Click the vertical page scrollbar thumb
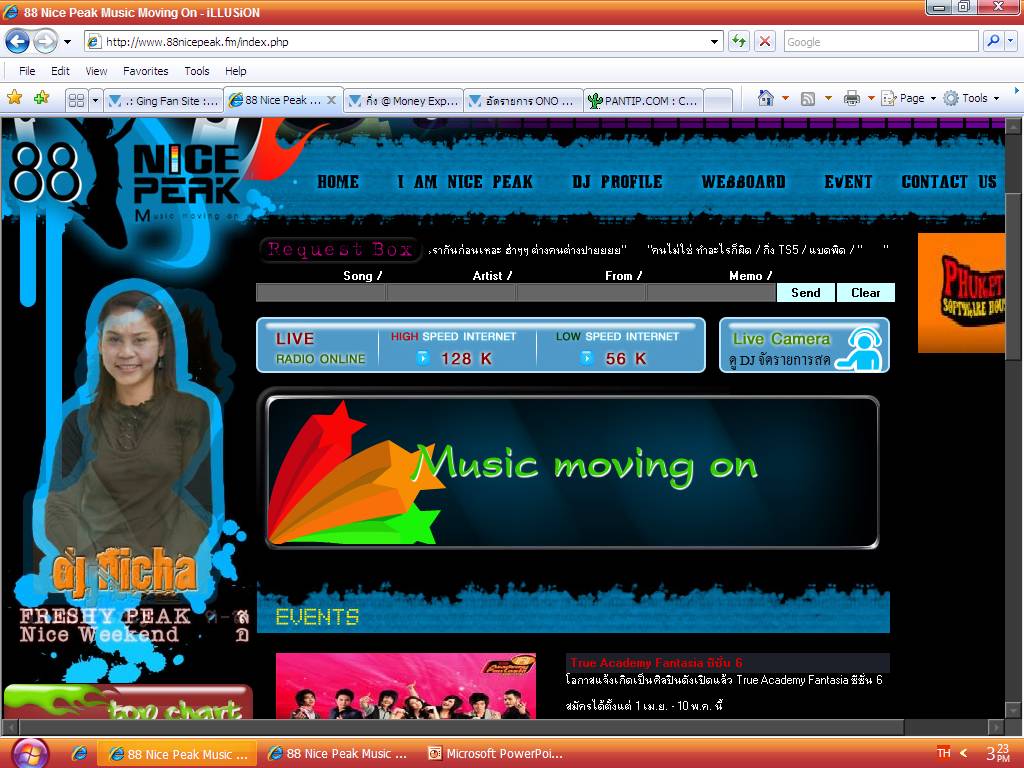Screen dimensions: 1024x768 (1013, 276)
